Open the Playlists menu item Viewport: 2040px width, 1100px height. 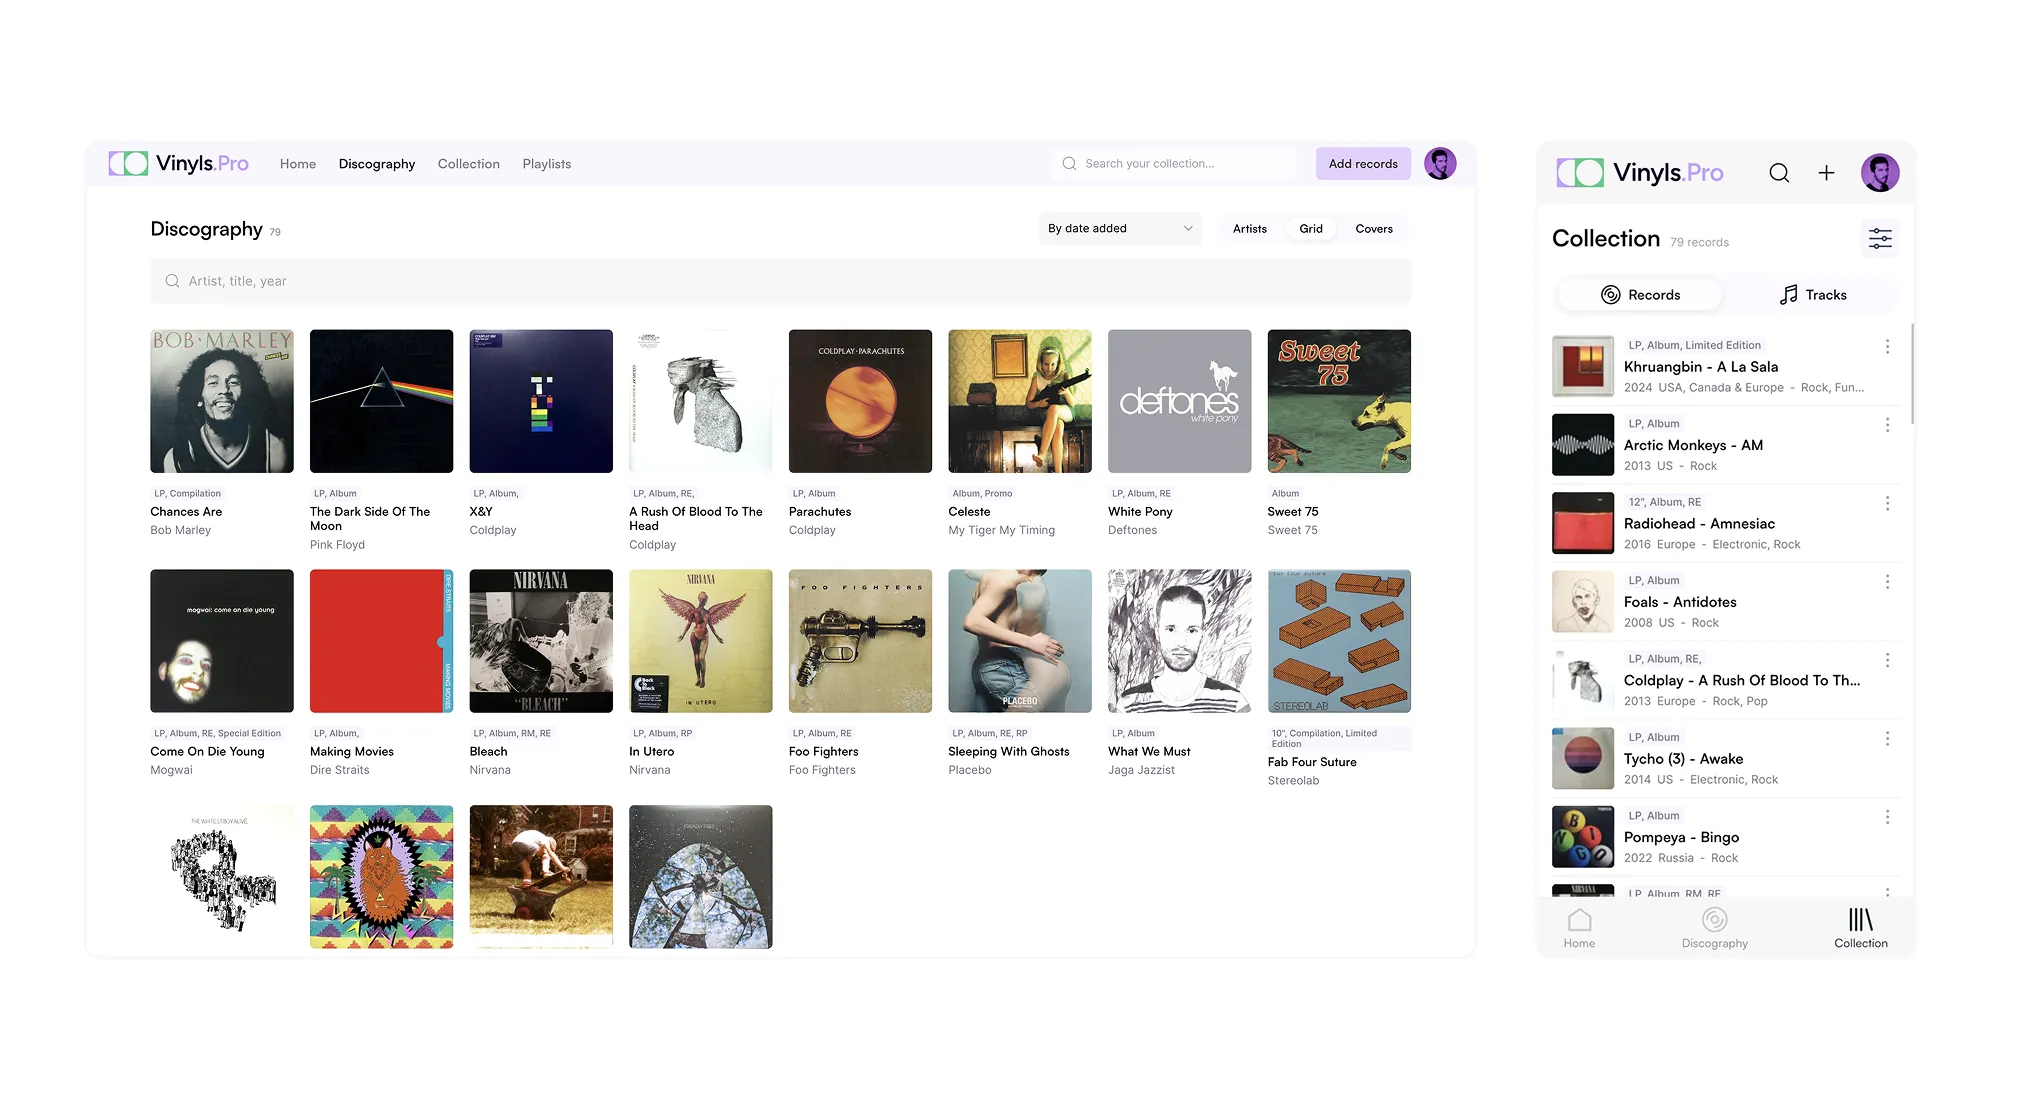point(546,164)
